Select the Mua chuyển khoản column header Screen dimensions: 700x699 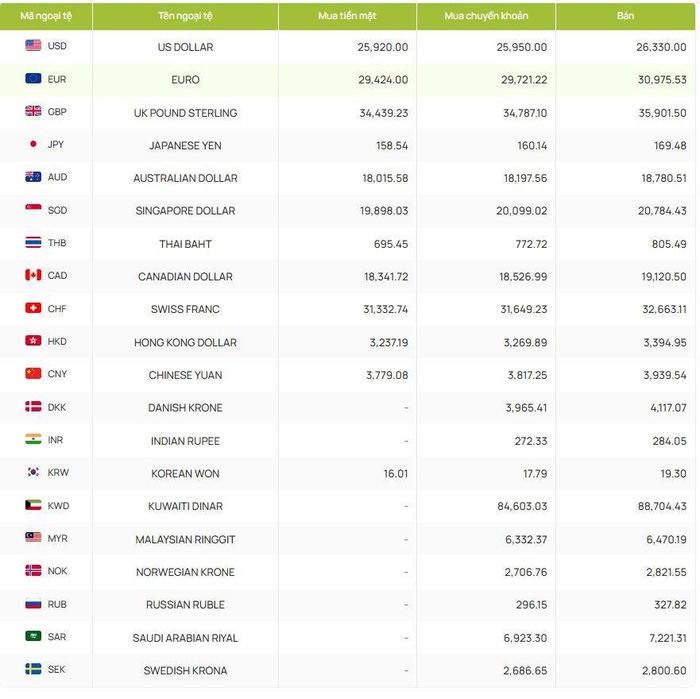486,16
